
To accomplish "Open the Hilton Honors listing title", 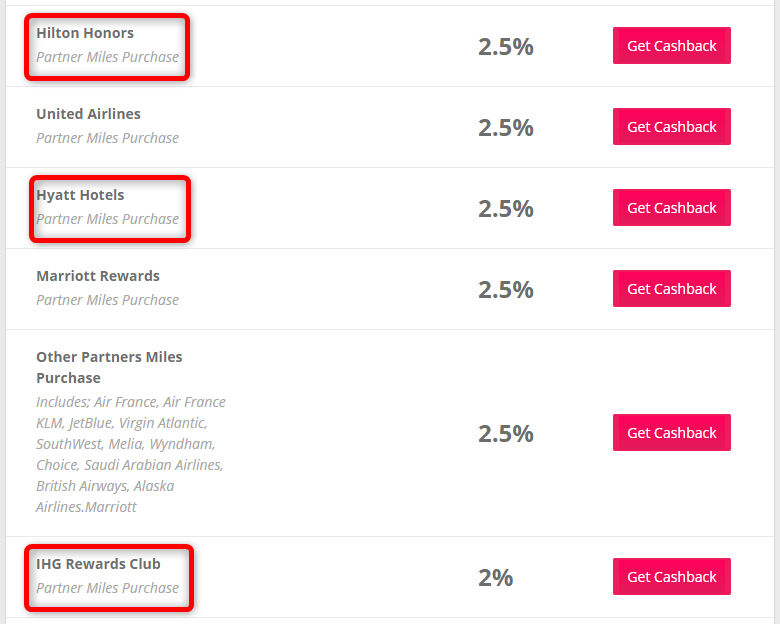I will [x=85, y=33].
